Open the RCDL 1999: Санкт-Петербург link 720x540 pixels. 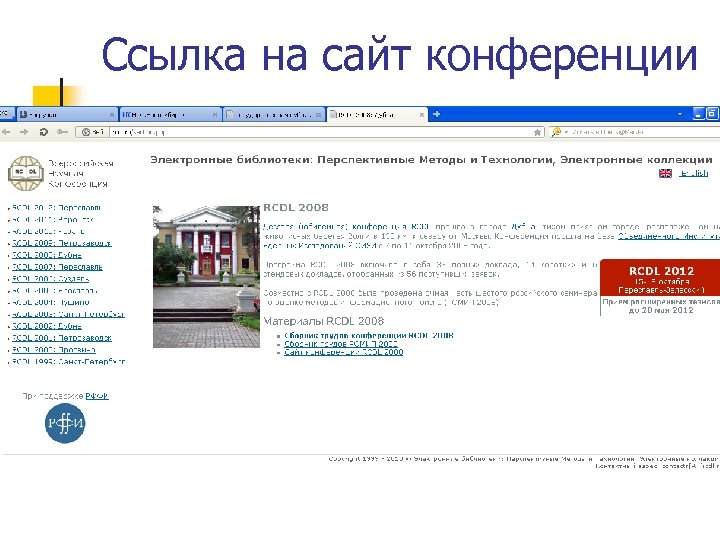point(68,362)
